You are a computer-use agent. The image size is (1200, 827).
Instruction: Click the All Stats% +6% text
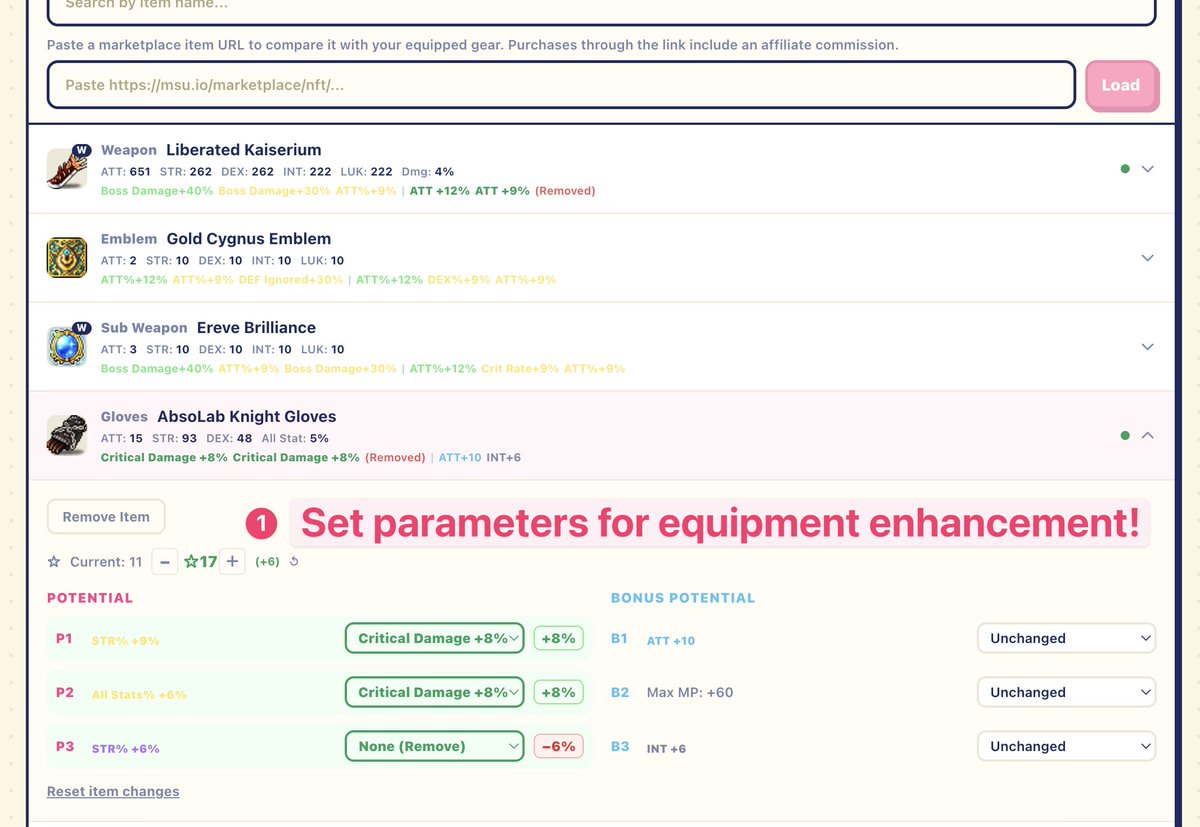[139, 694]
